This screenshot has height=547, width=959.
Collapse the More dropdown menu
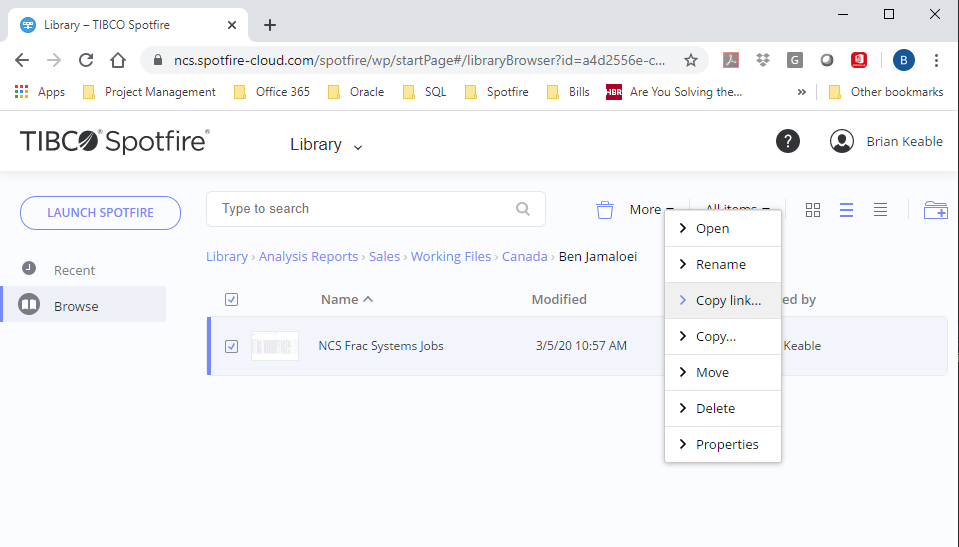point(651,210)
